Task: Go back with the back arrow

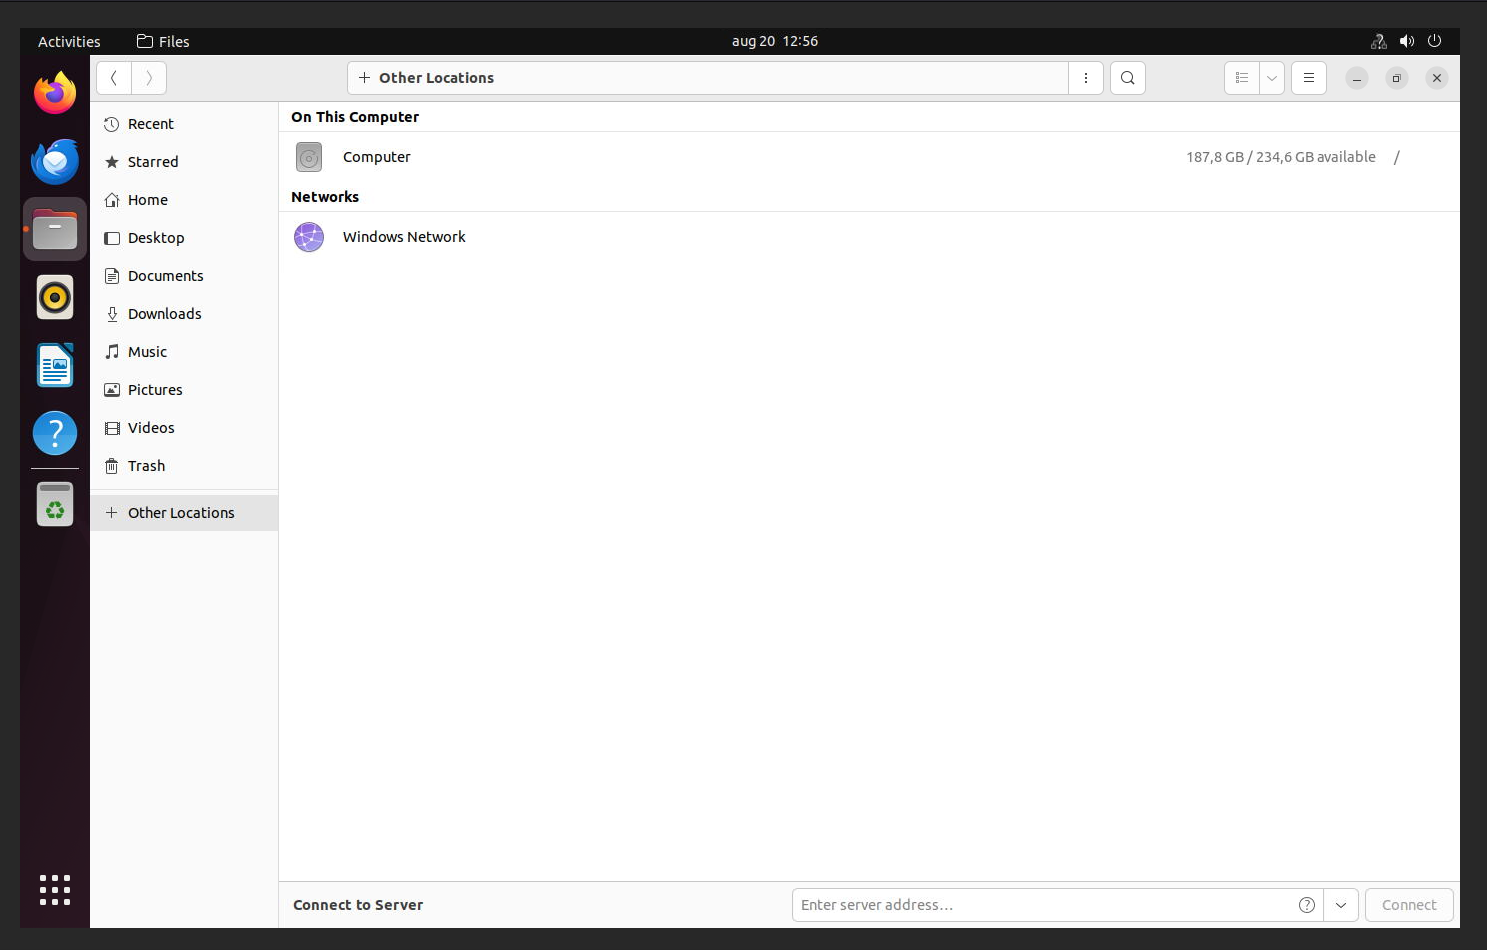Action: (114, 78)
